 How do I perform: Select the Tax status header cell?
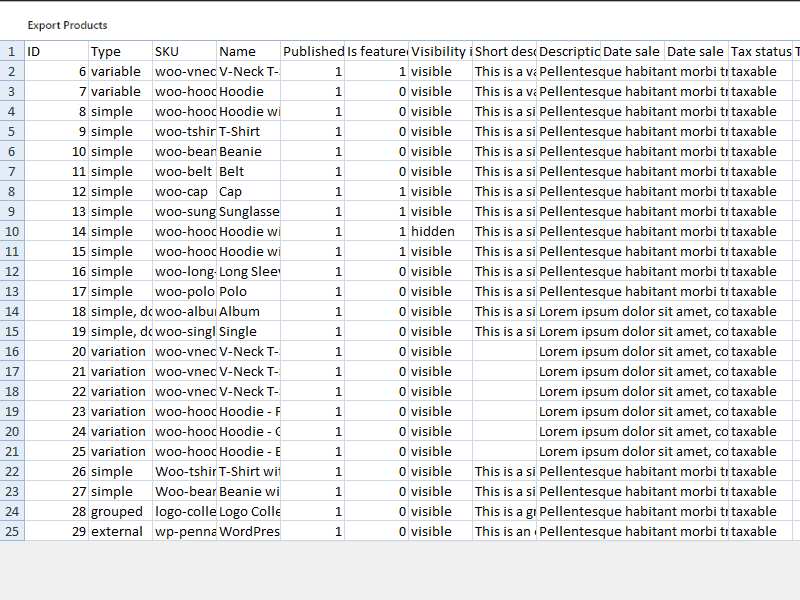click(x=760, y=51)
